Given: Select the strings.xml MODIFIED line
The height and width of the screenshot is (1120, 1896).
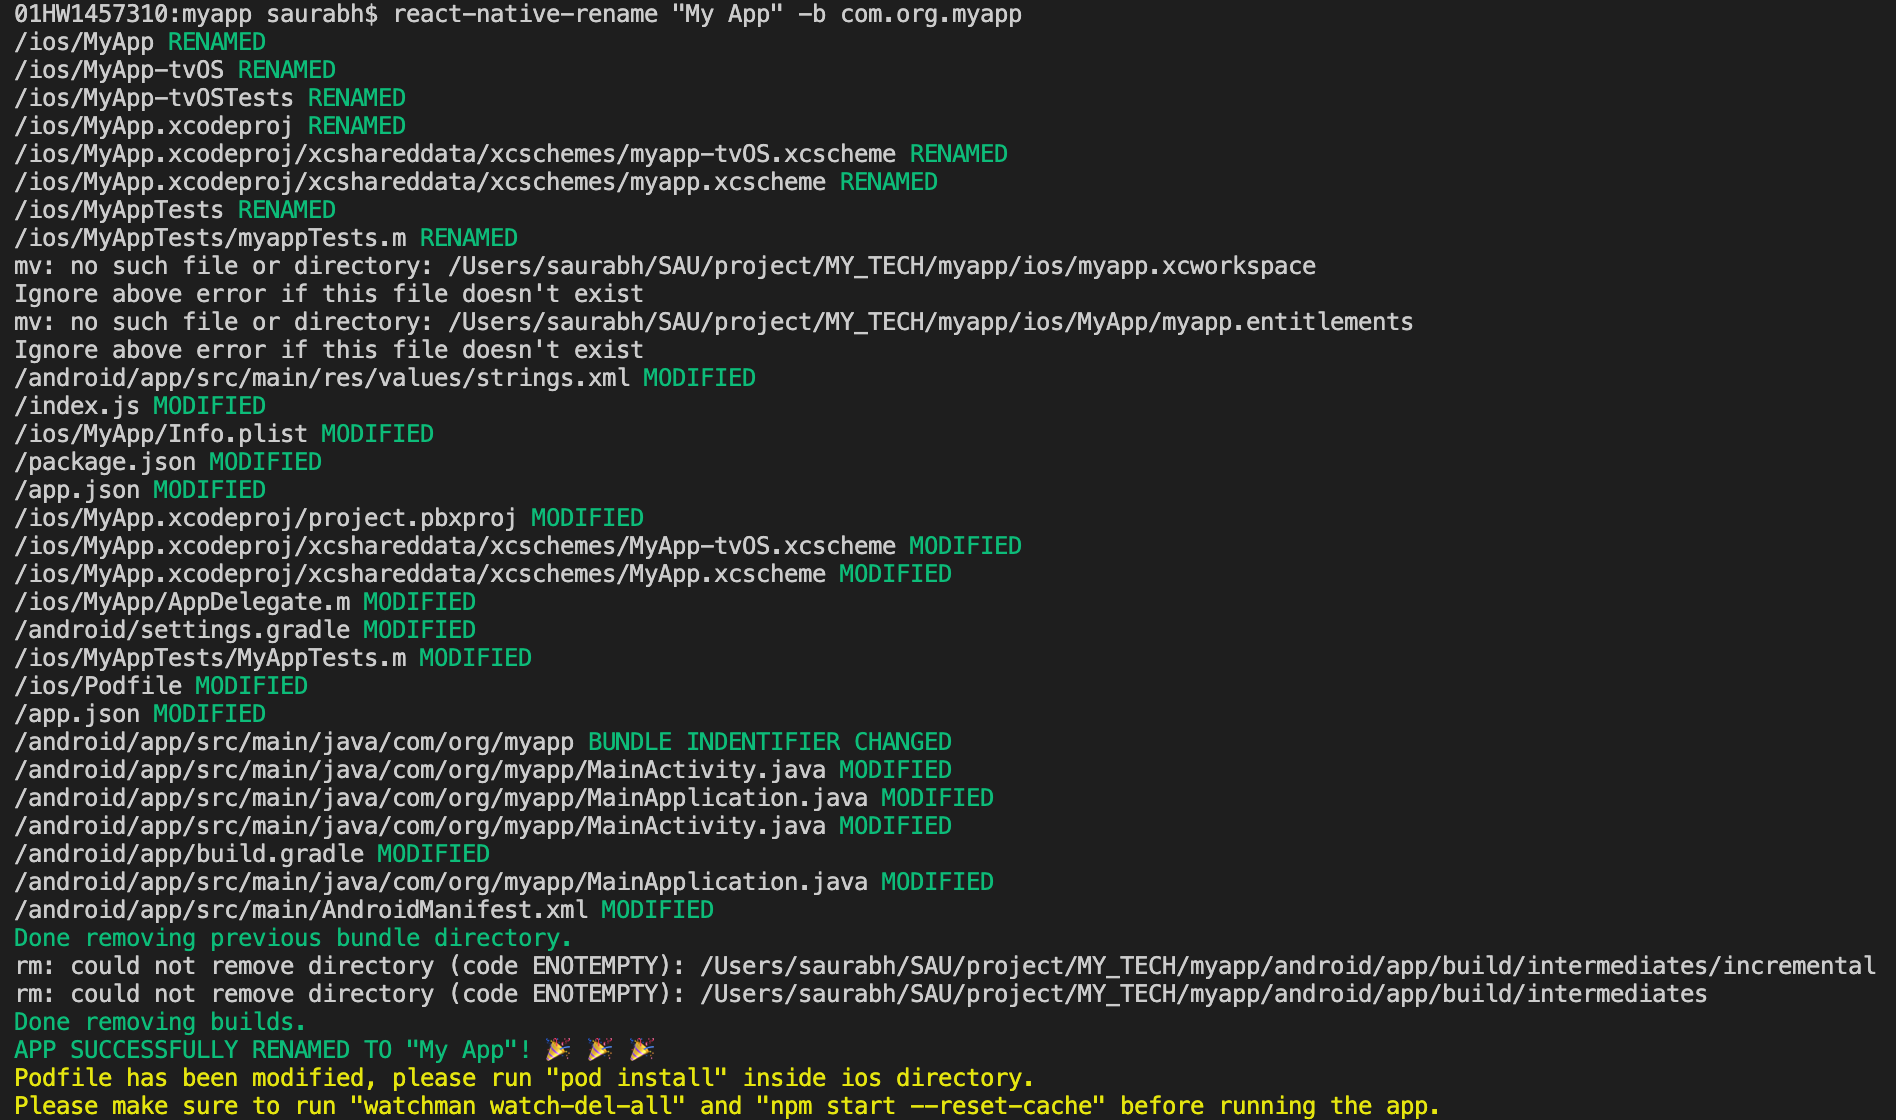Looking at the screenshot, I should (x=385, y=379).
